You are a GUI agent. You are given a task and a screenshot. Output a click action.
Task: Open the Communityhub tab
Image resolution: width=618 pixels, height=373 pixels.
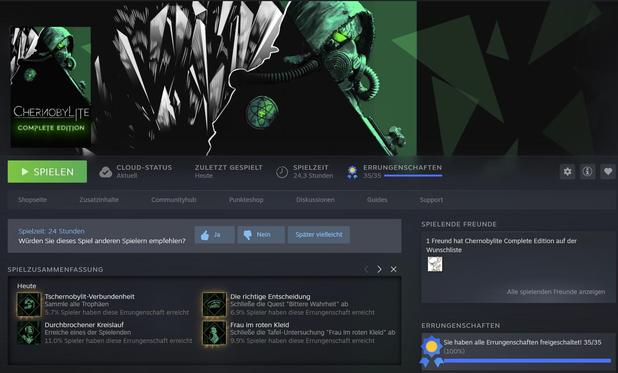[174, 200]
